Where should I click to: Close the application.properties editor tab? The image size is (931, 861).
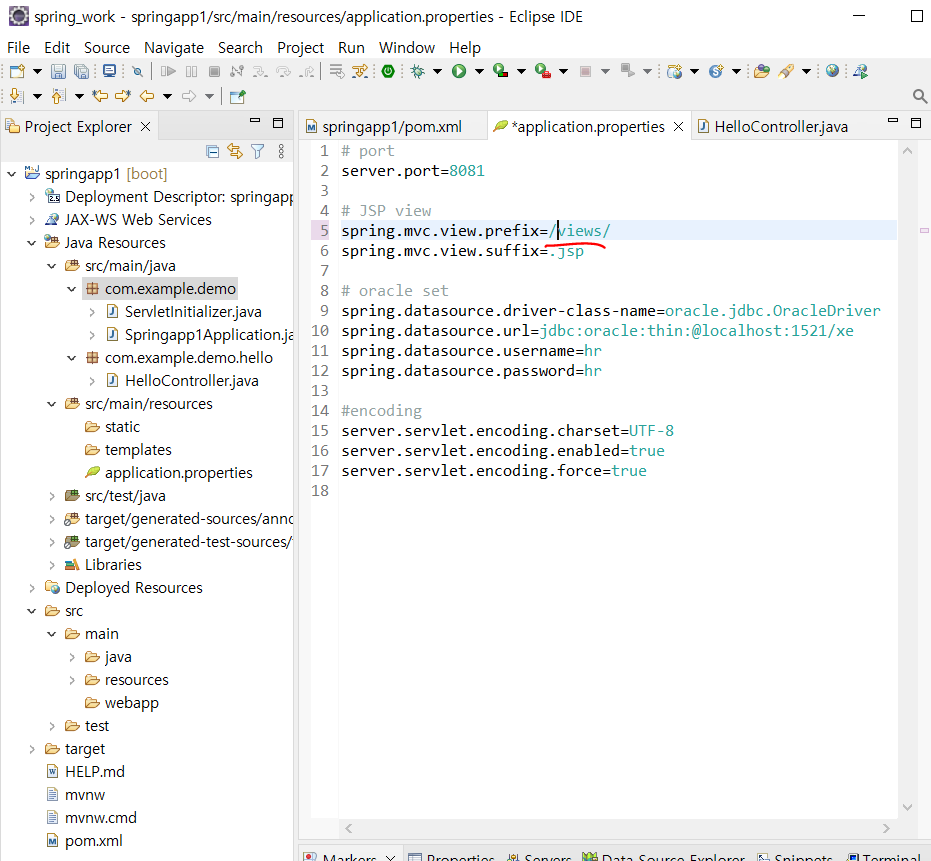click(x=679, y=126)
